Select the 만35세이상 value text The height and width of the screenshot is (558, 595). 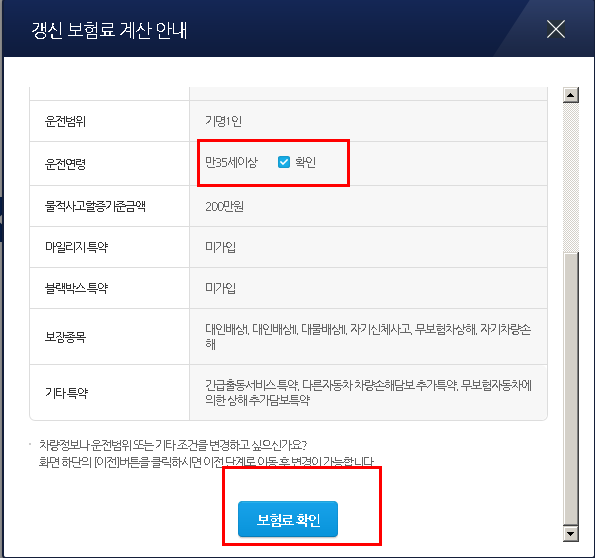click(x=231, y=162)
